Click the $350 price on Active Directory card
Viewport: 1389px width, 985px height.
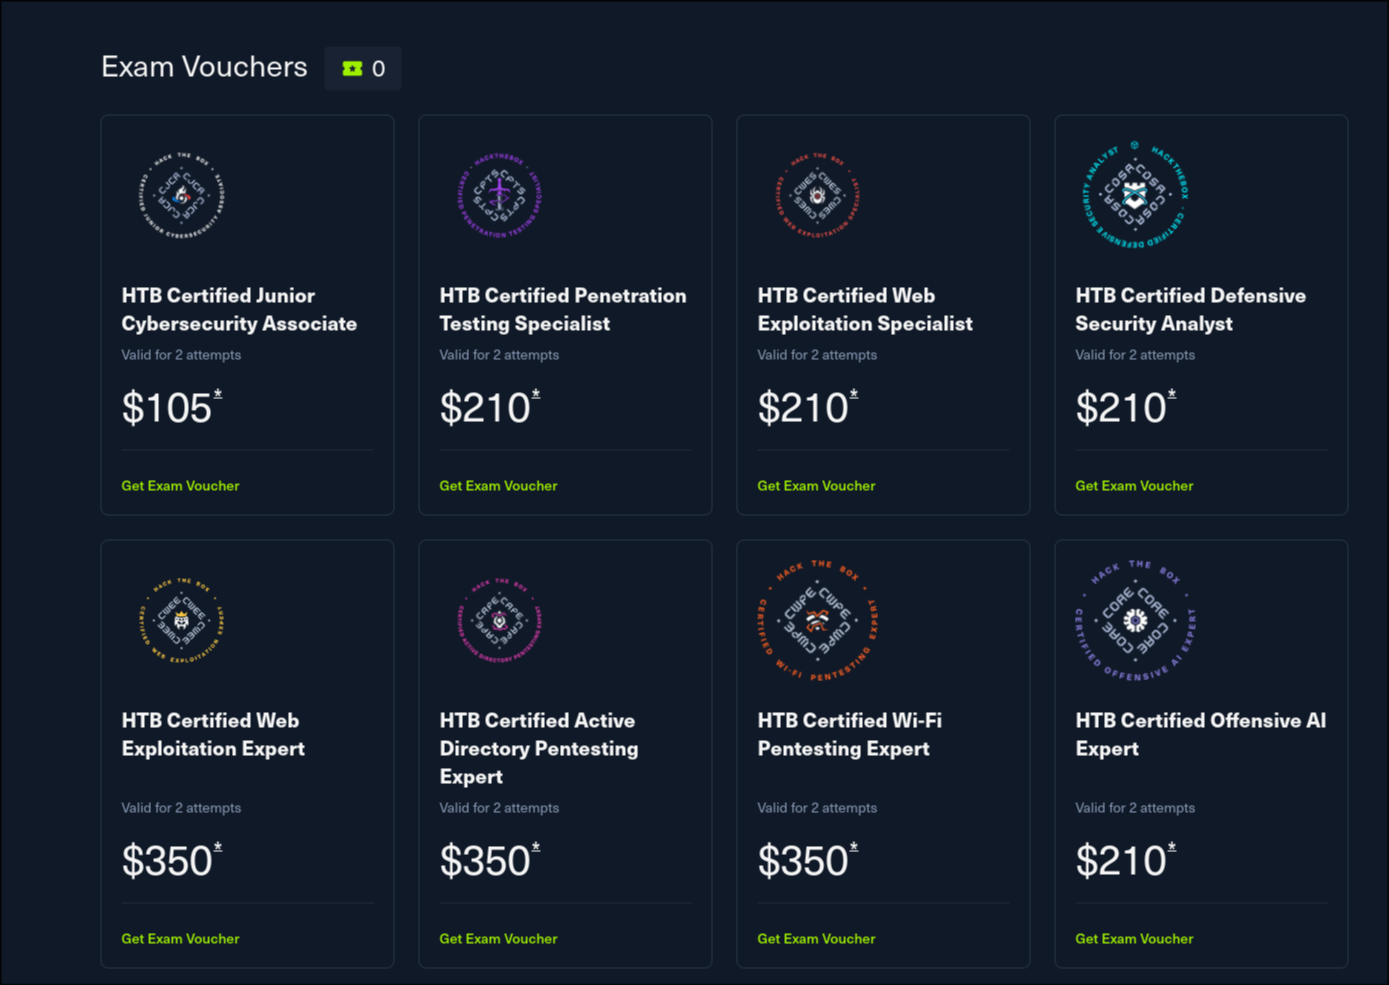tap(489, 861)
